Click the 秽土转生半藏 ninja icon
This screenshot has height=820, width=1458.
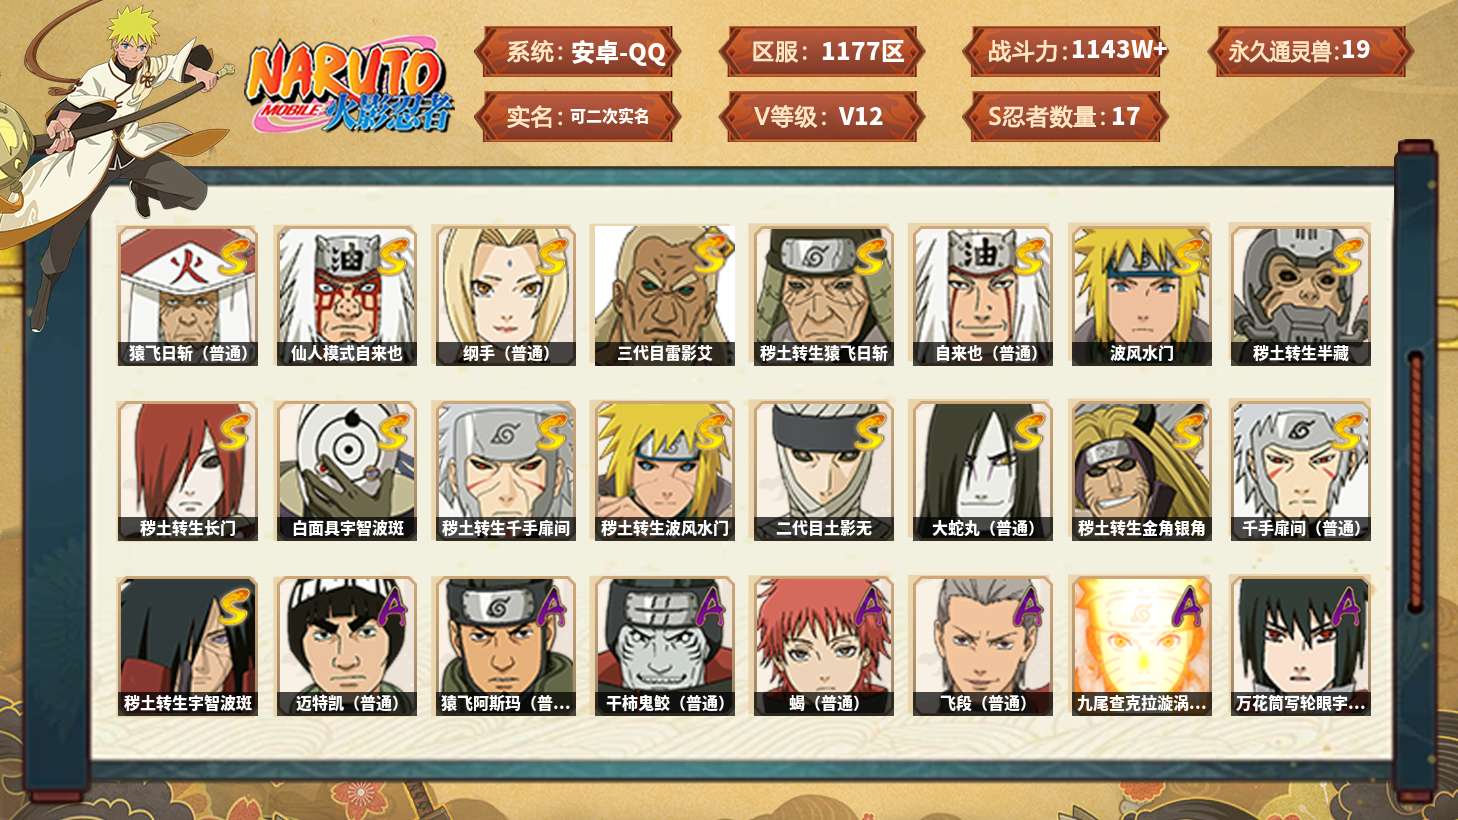(1300, 295)
